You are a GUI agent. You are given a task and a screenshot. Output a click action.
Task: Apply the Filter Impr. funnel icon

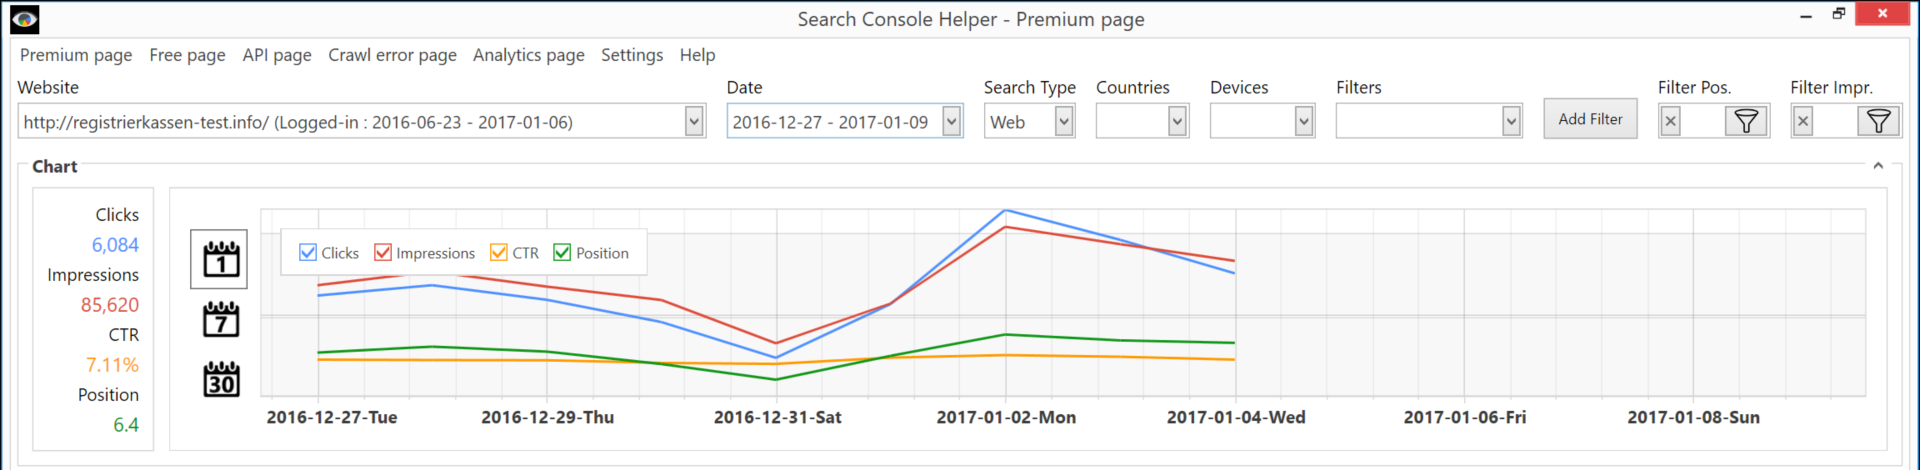pyautogui.click(x=1879, y=122)
